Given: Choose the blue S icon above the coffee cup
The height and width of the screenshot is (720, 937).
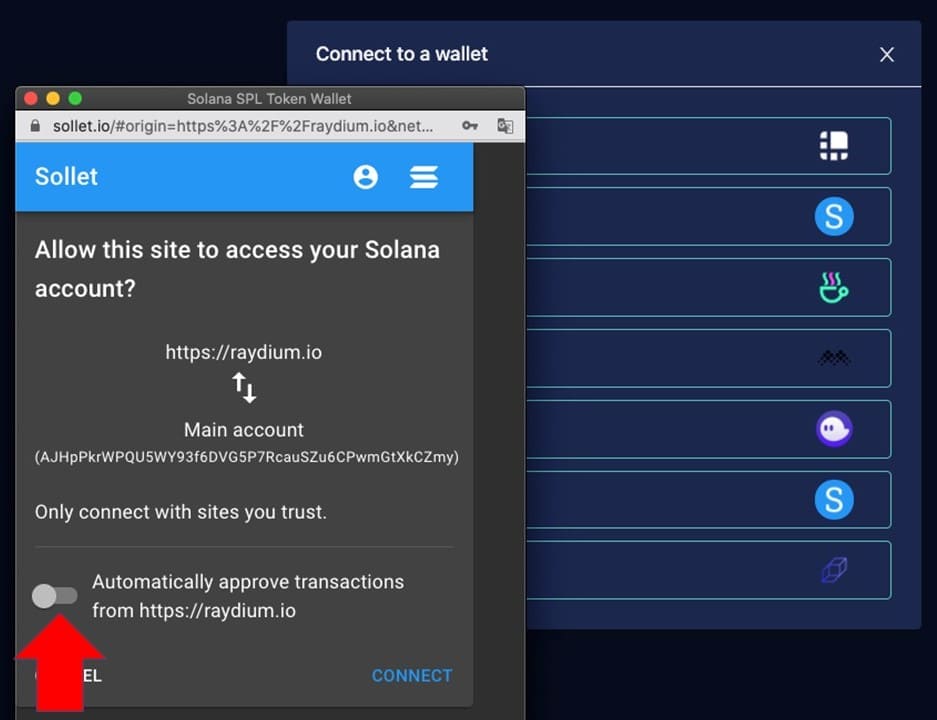Looking at the screenshot, I should [x=834, y=216].
